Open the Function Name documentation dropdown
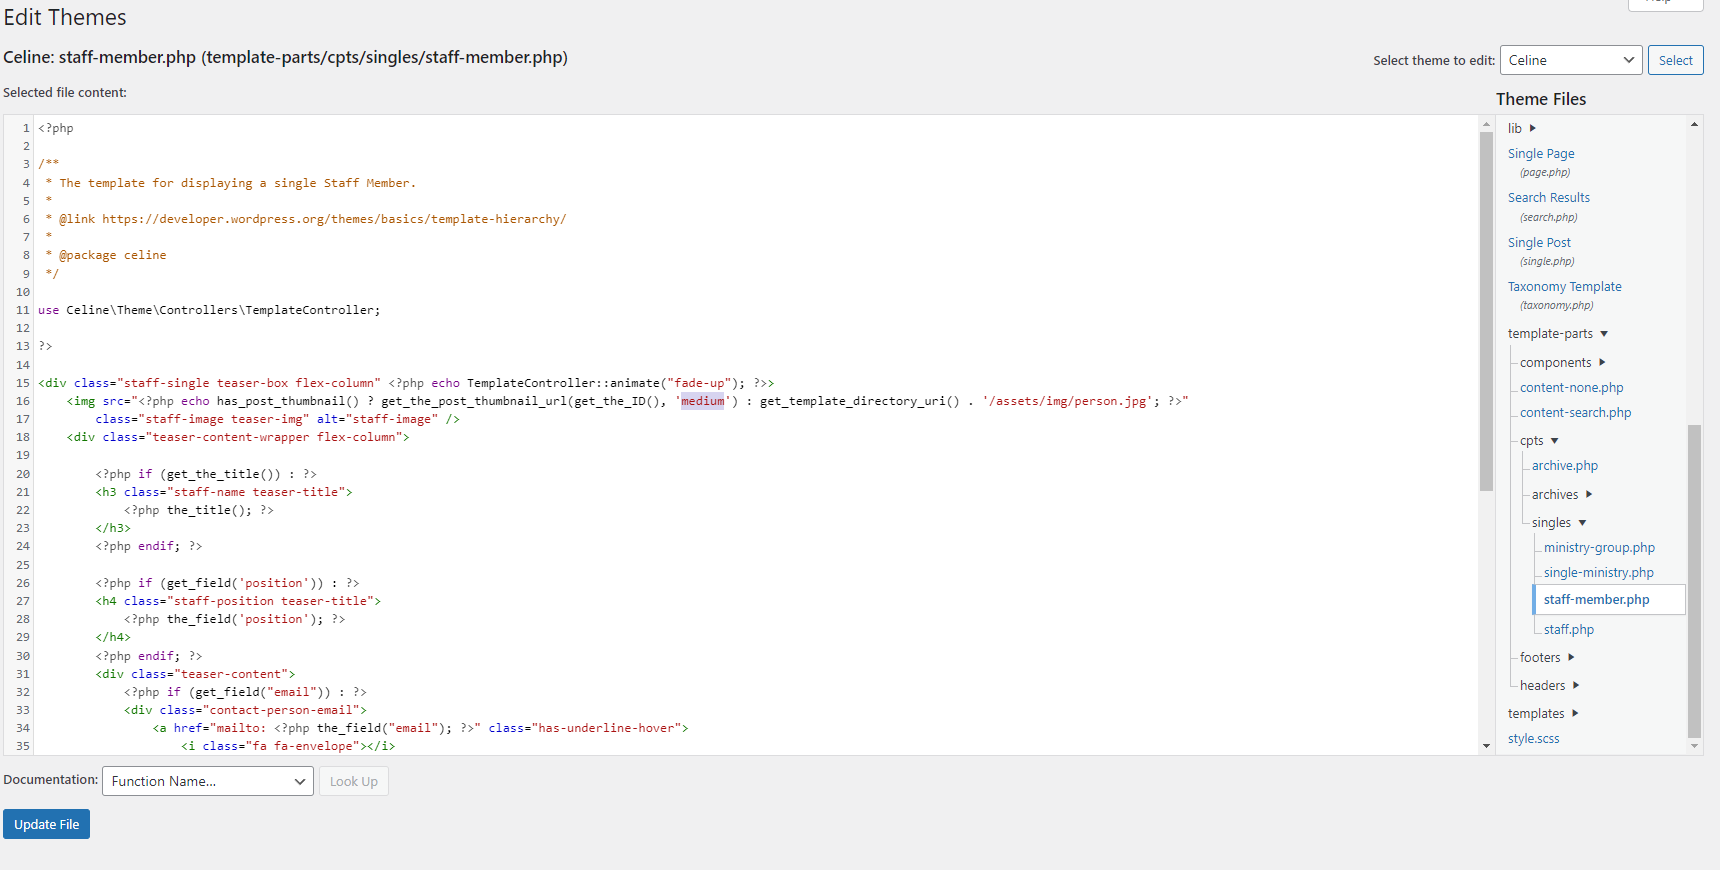This screenshot has width=1720, height=870. (x=207, y=781)
